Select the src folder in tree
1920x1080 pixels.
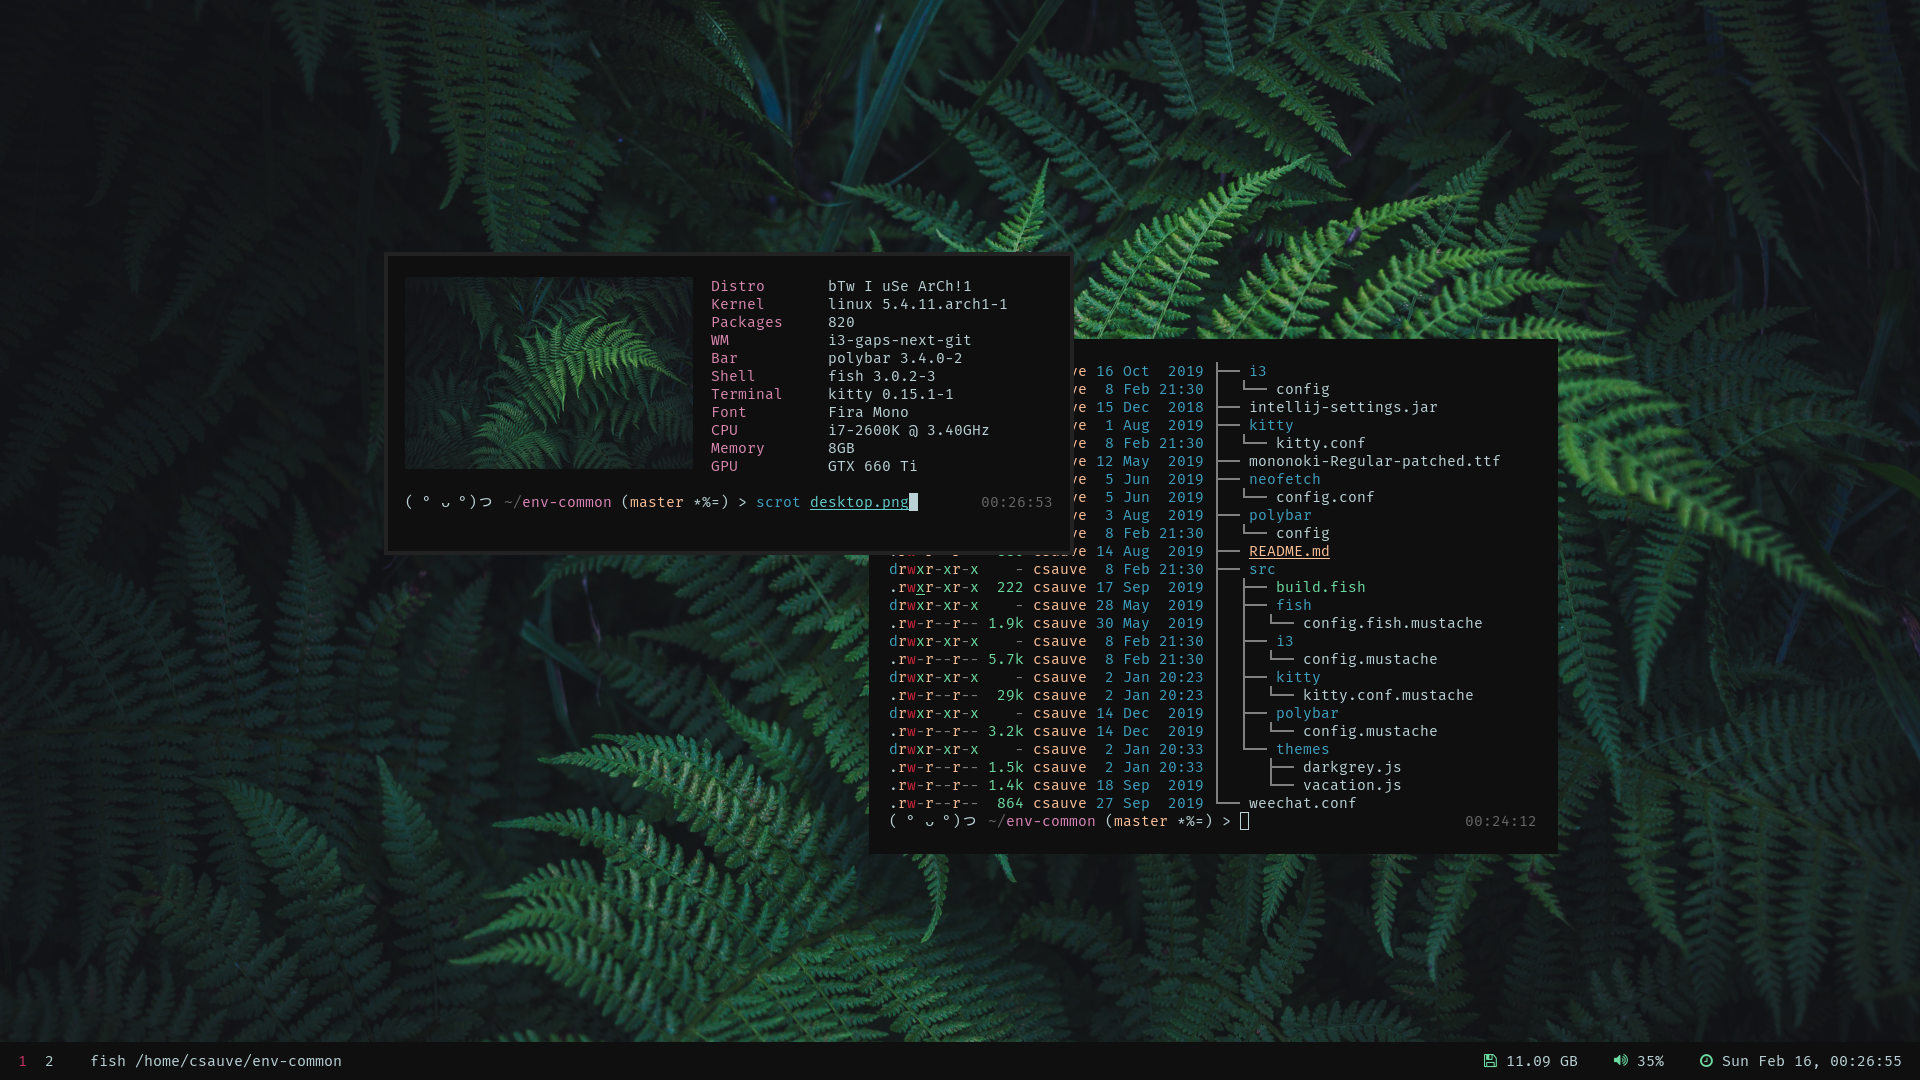click(1262, 569)
